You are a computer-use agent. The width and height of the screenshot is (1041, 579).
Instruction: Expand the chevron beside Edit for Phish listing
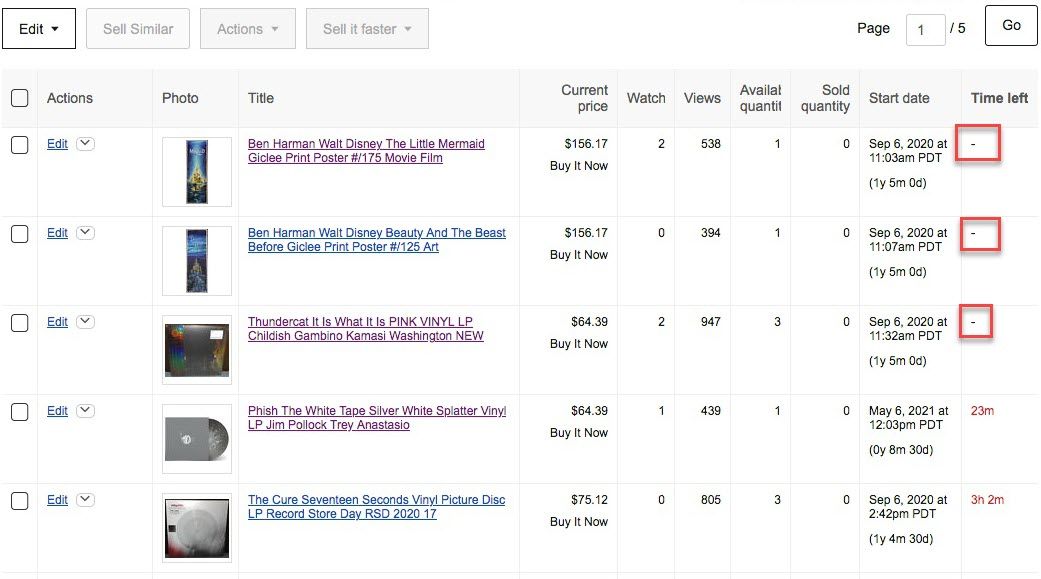coord(85,410)
